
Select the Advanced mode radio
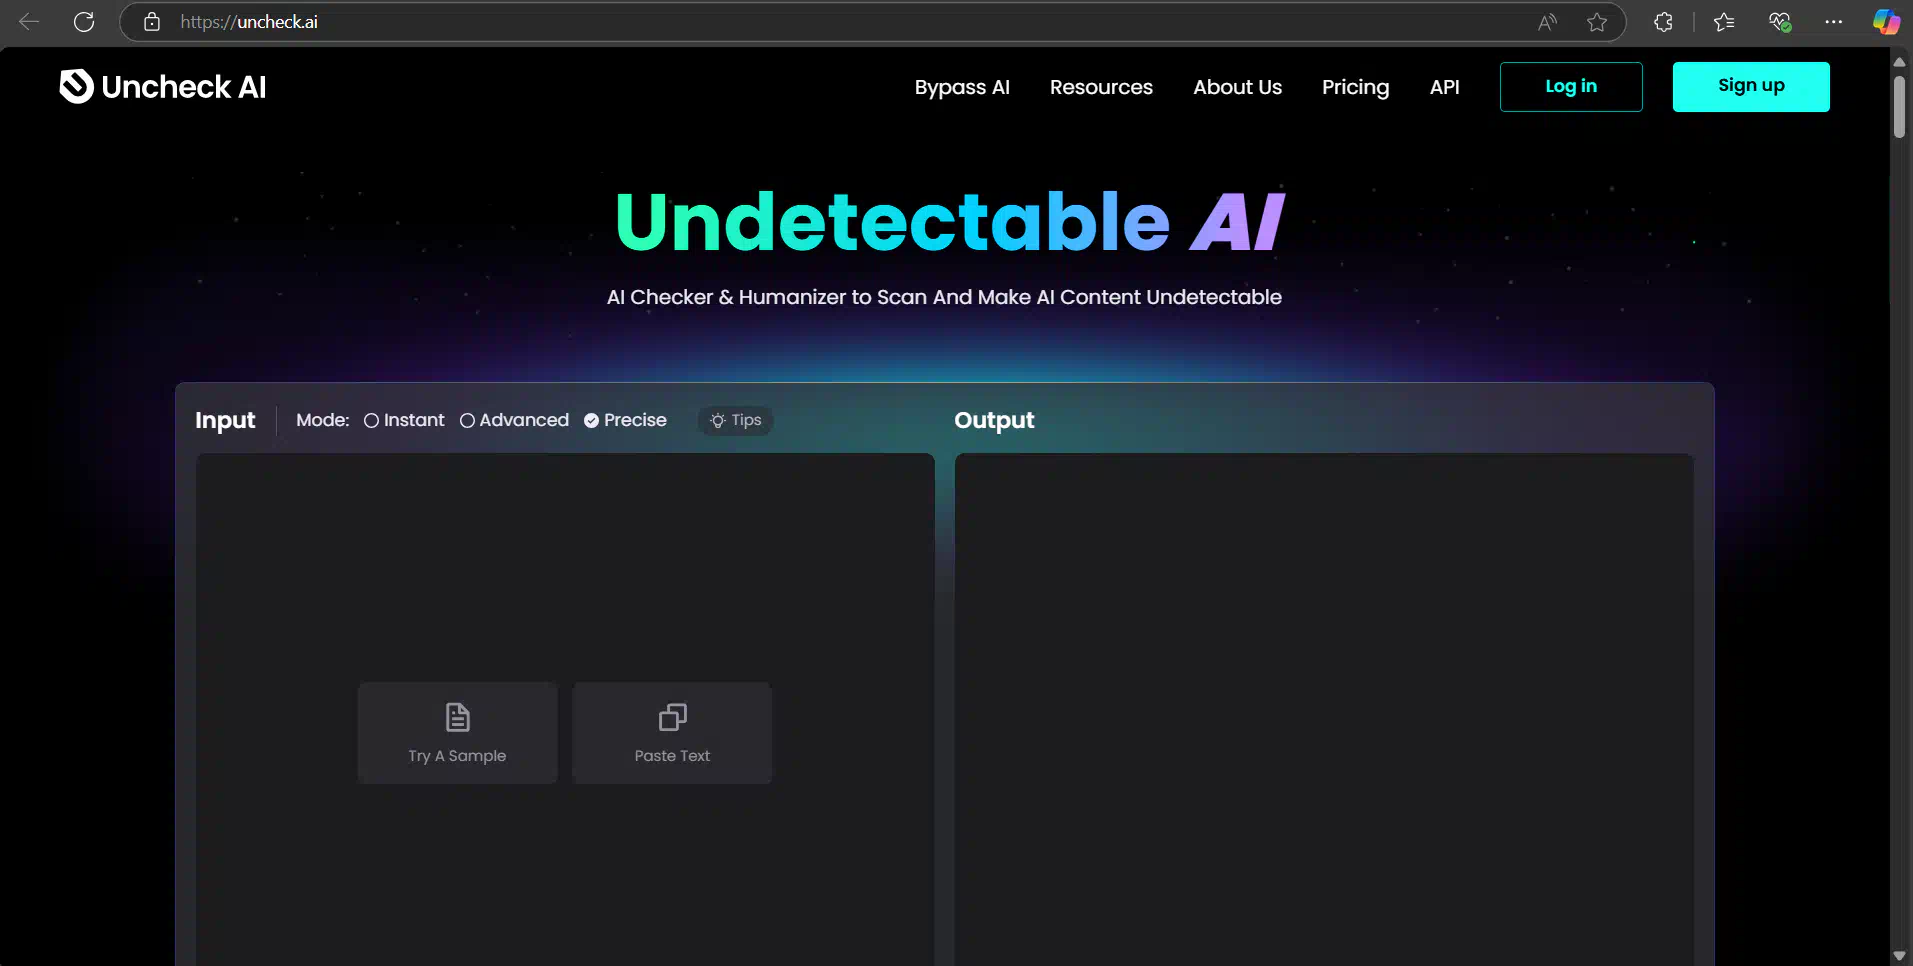tap(467, 421)
